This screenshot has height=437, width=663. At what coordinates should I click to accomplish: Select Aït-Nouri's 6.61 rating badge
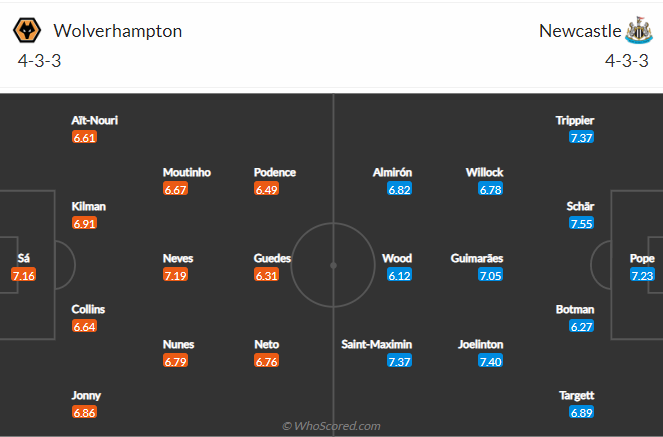tap(85, 137)
